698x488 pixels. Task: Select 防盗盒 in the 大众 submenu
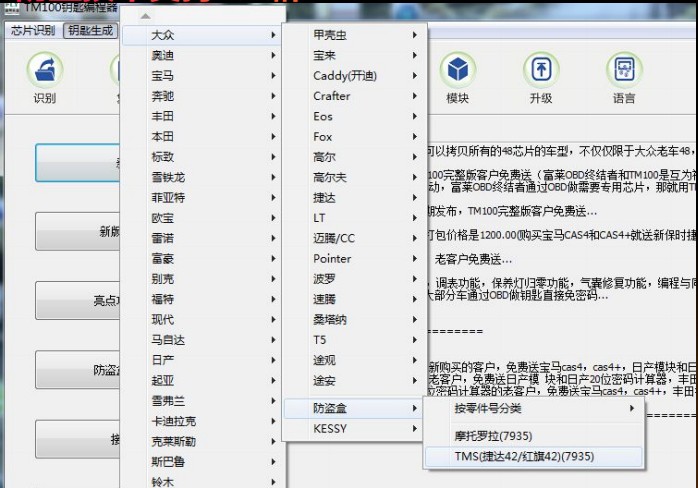(x=354, y=408)
